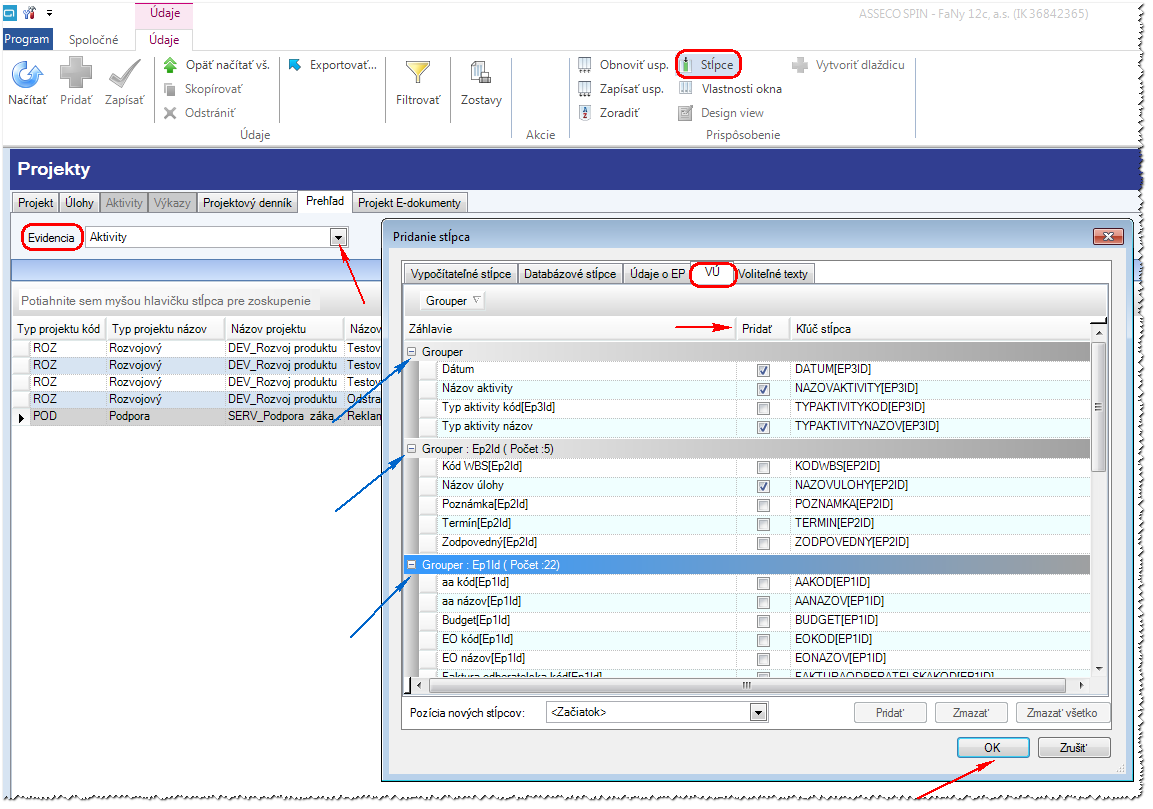Collapse Grouper : Ep1Id group

click(412, 565)
